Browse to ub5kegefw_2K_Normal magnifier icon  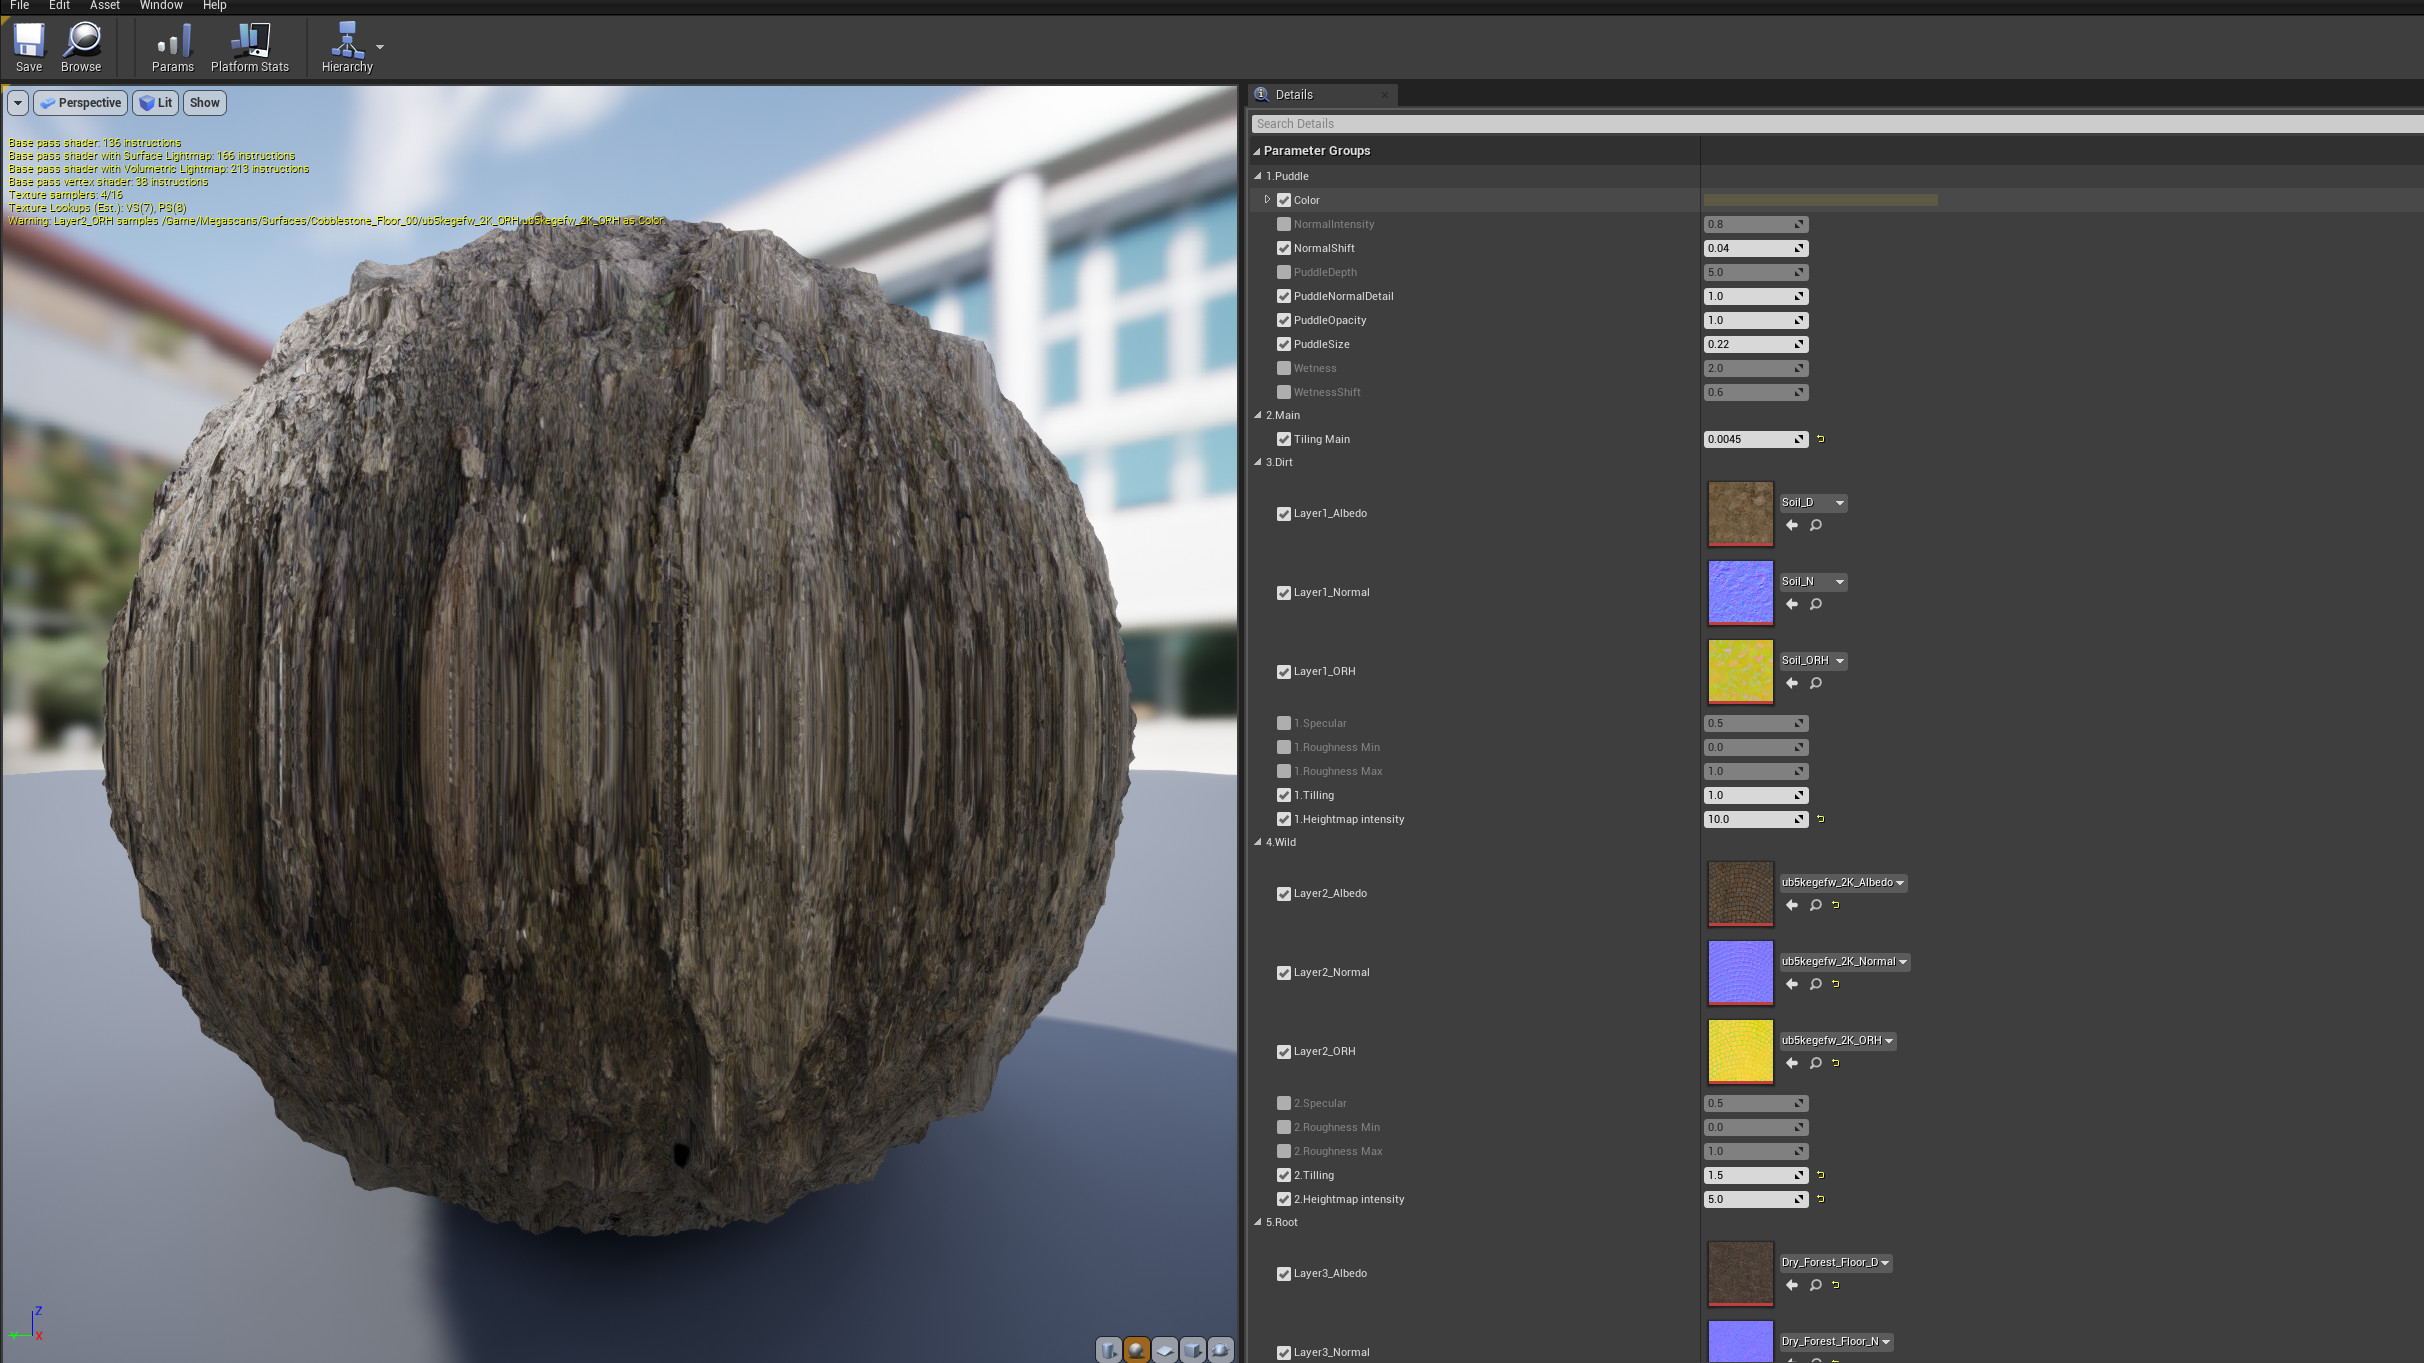pos(1816,984)
